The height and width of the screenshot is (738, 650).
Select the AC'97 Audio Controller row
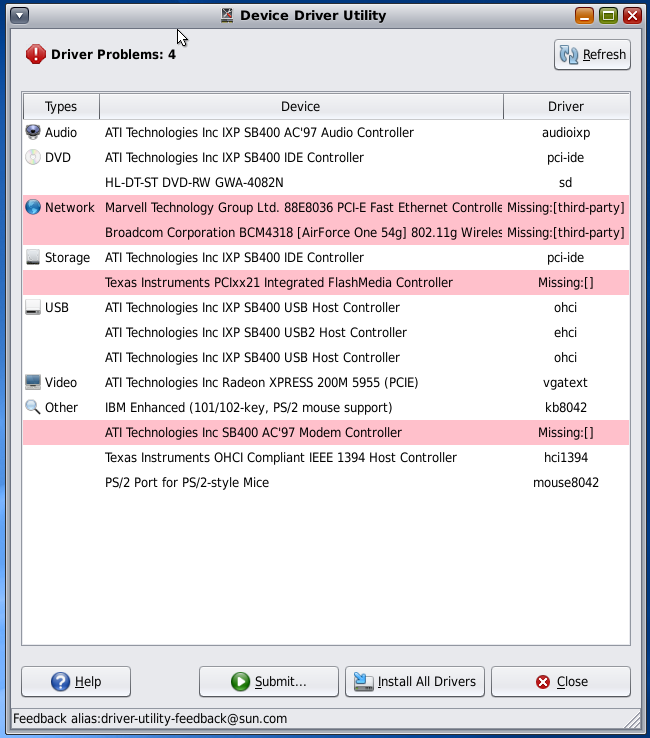[x=326, y=132]
